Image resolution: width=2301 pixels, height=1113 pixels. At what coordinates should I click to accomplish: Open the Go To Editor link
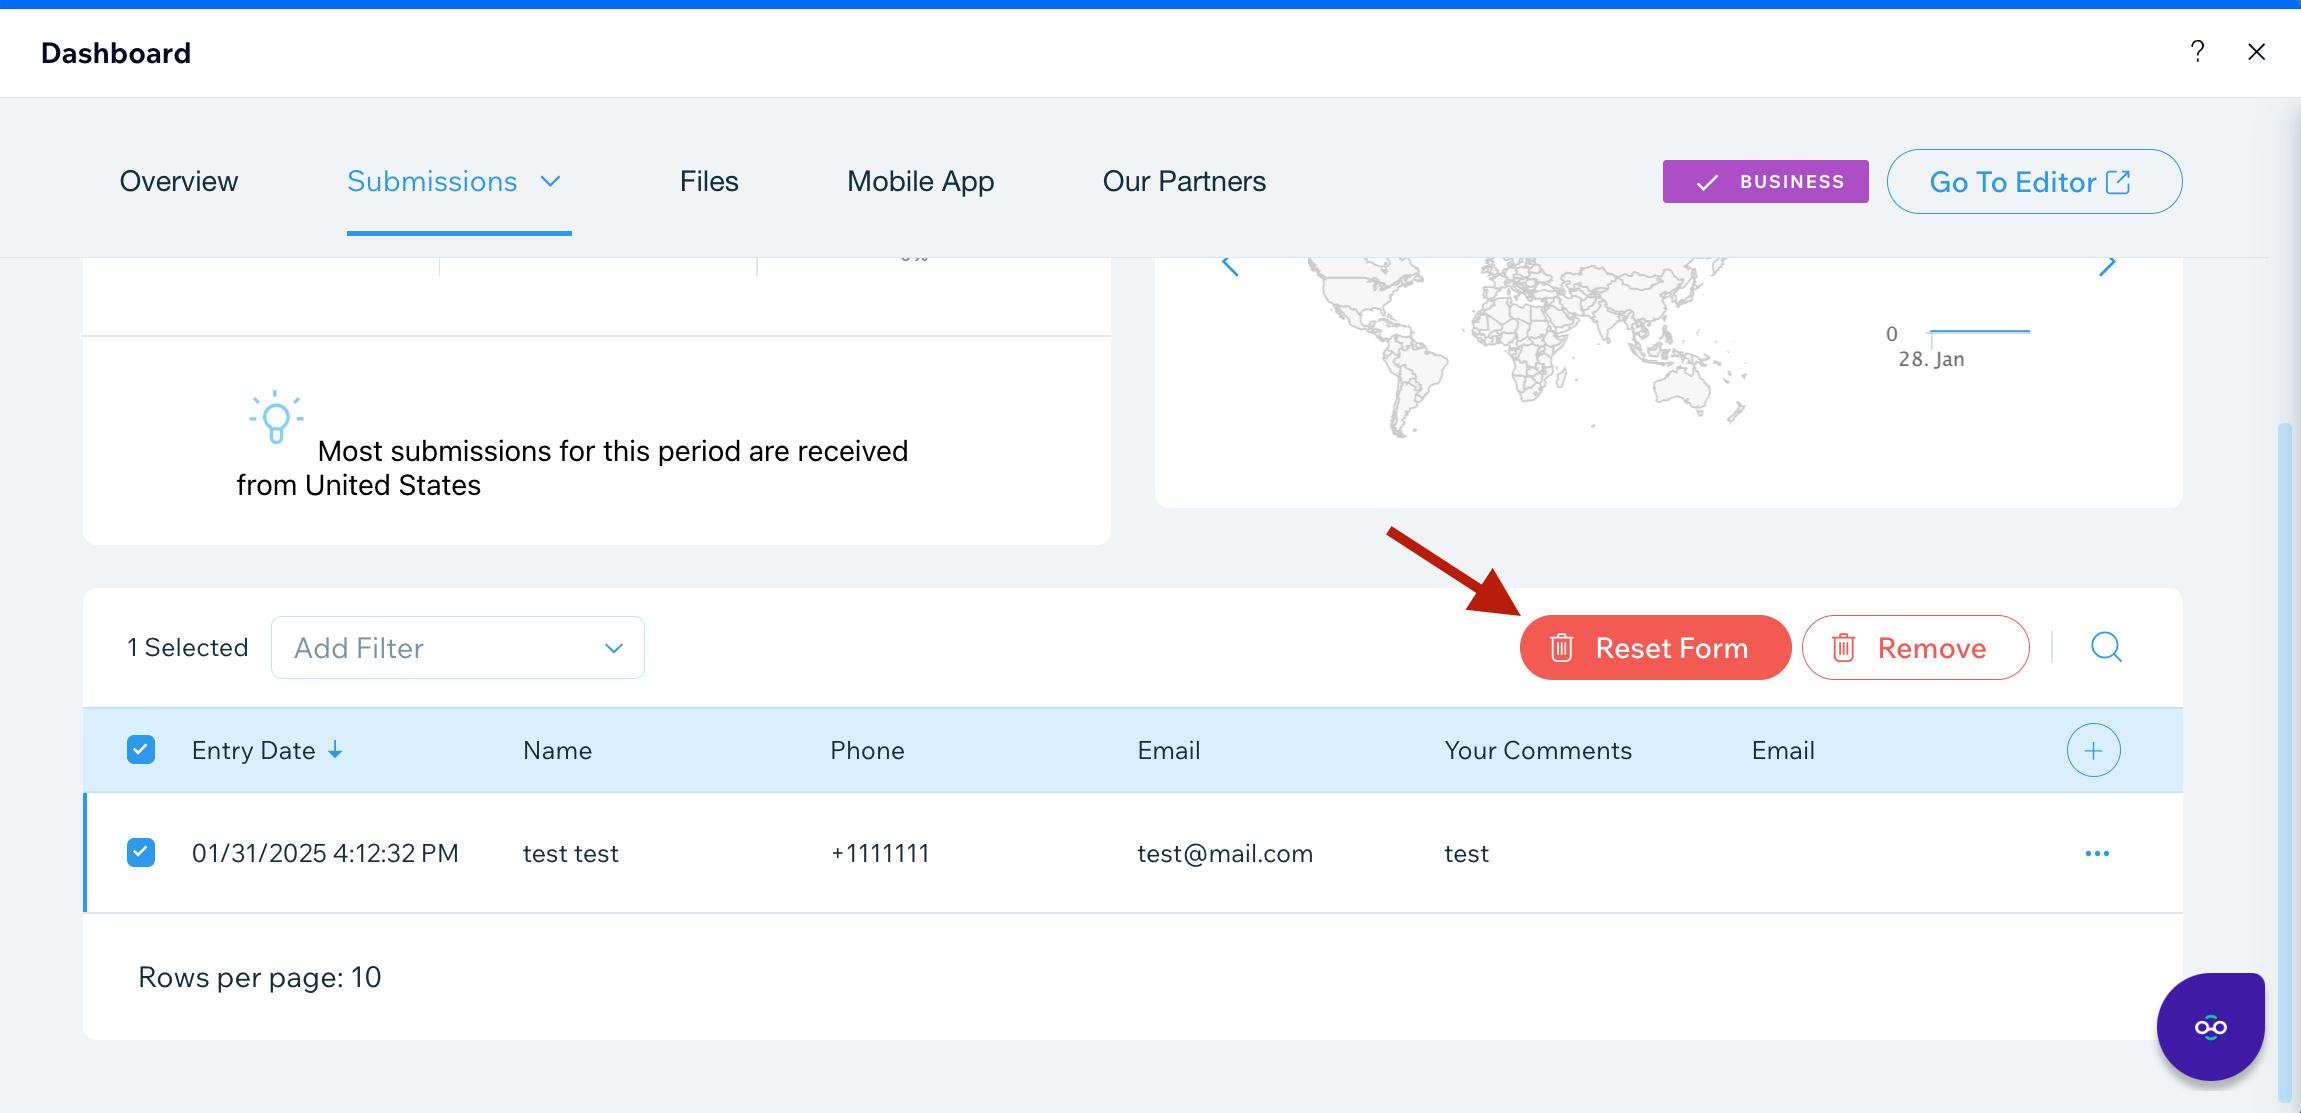pyautogui.click(x=2033, y=181)
